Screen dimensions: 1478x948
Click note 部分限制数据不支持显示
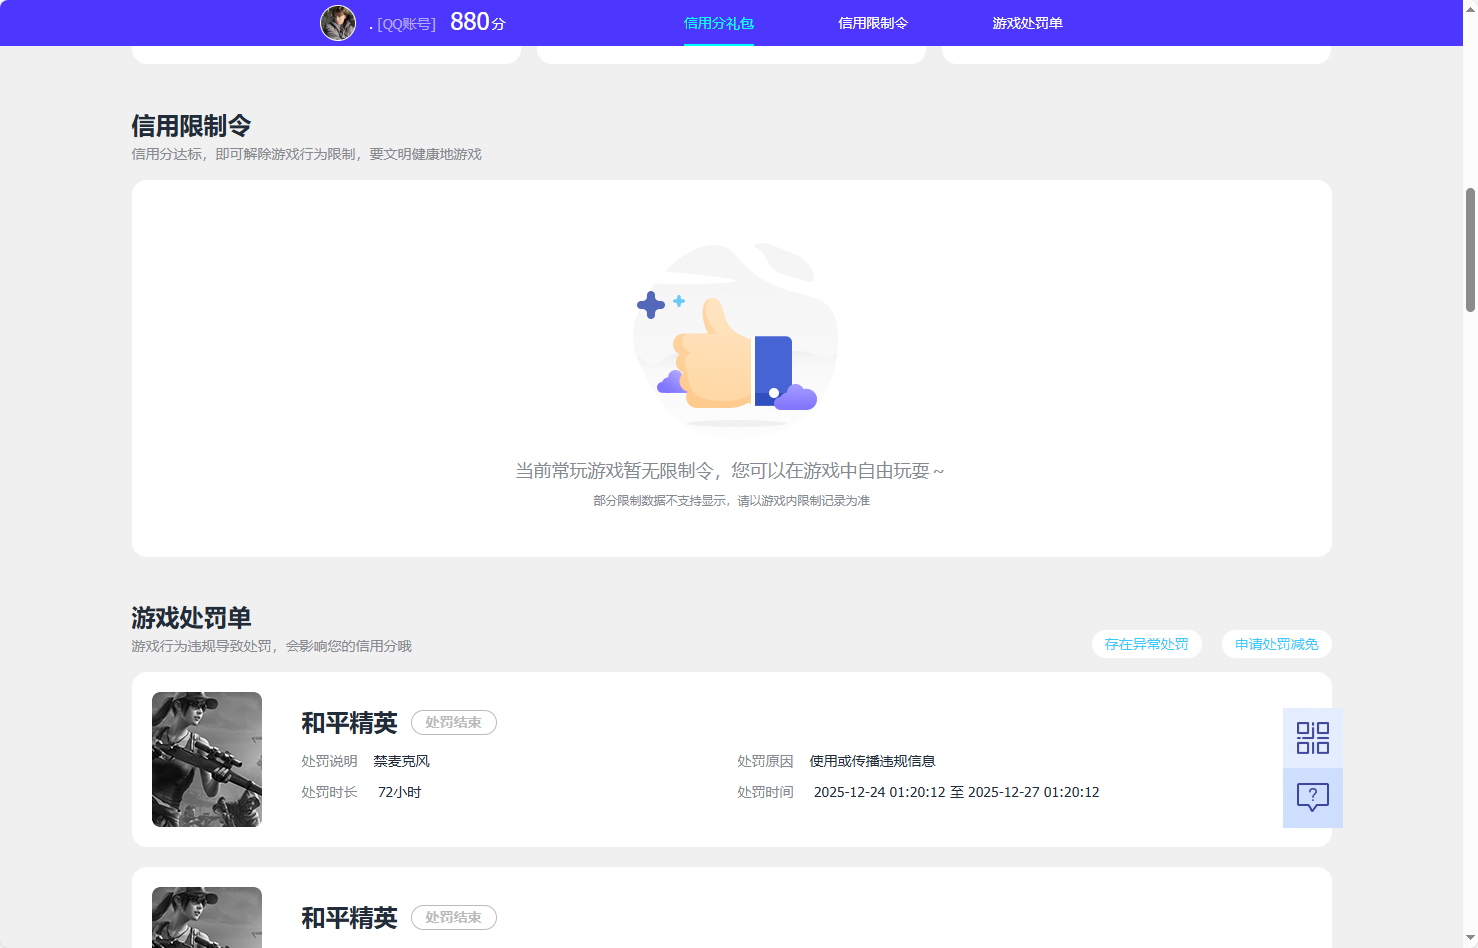coord(660,500)
